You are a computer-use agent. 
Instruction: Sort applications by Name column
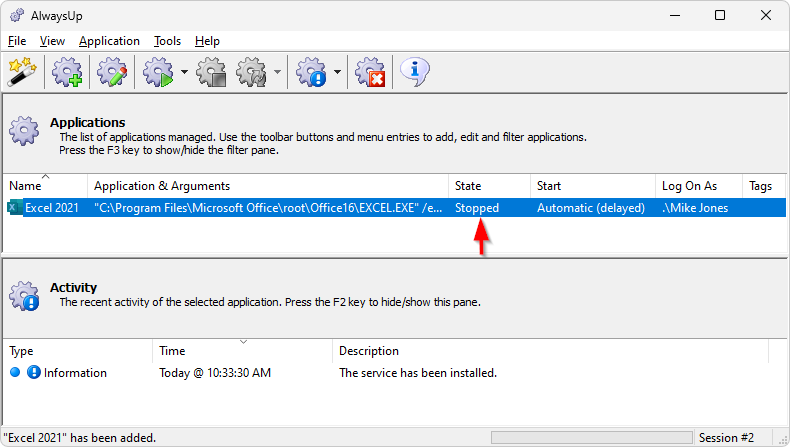(x=45, y=186)
